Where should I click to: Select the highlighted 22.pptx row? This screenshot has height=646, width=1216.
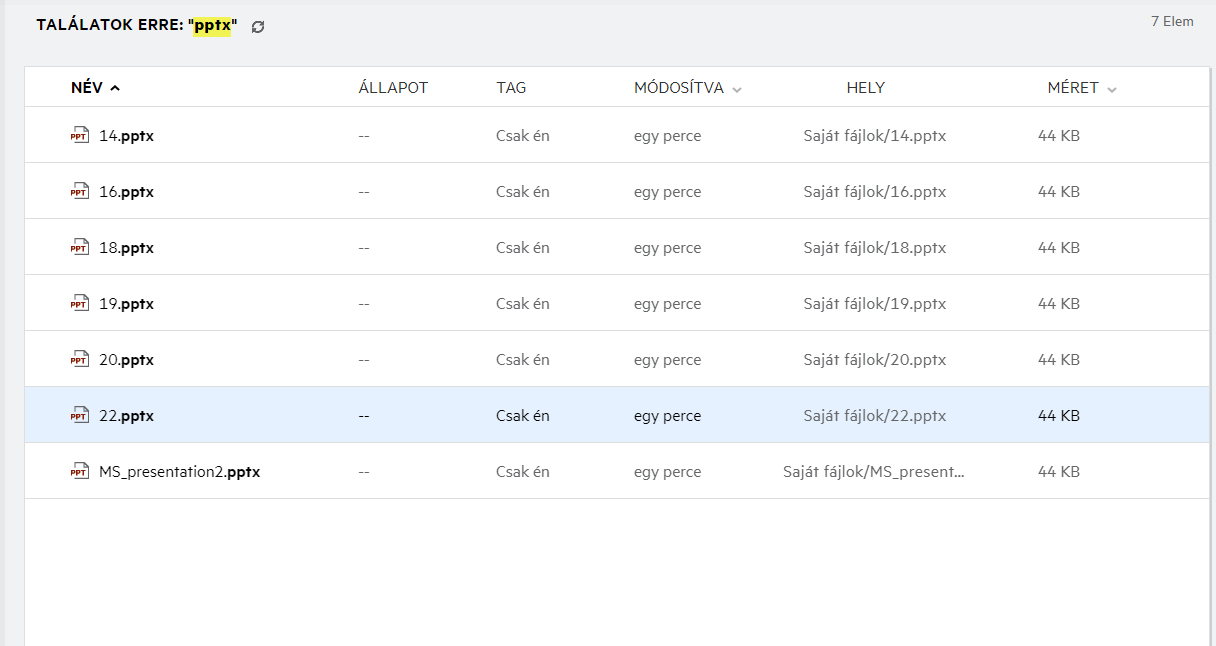point(600,416)
